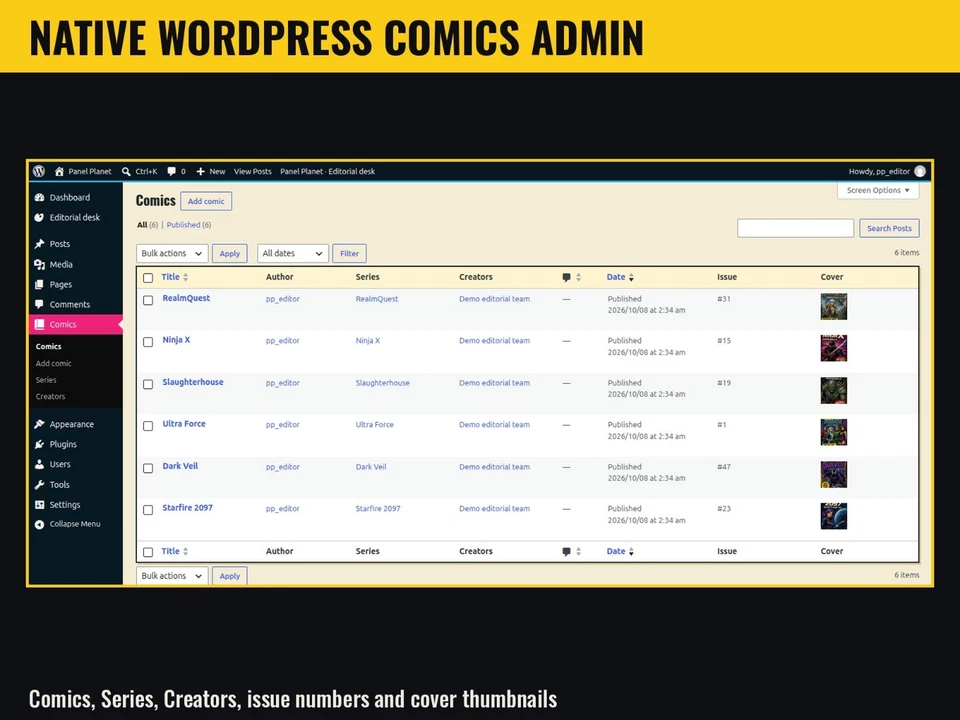Viewport: 960px width, 720px height.
Task: Open the Dark Veil cover thumbnail
Action: pyautogui.click(x=833, y=474)
